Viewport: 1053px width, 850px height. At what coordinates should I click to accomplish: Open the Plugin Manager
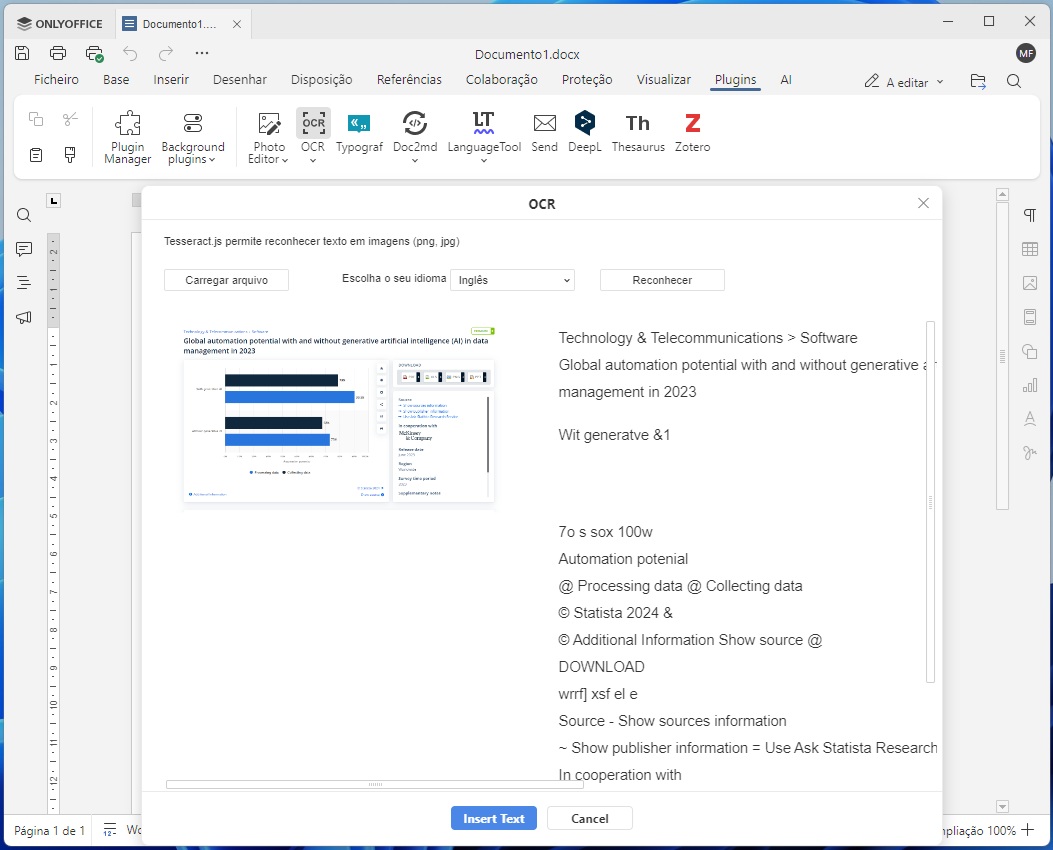pyautogui.click(x=128, y=137)
